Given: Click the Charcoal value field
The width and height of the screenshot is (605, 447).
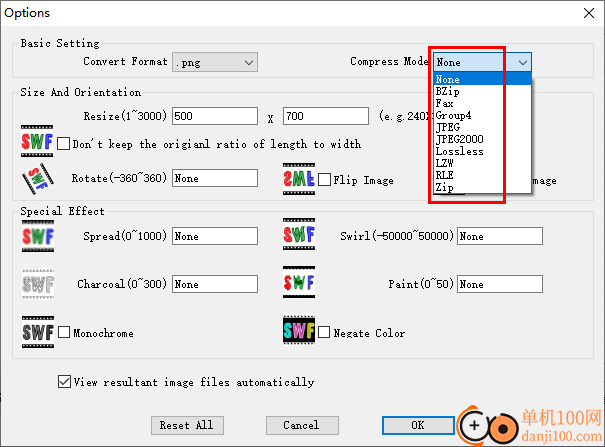Looking at the screenshot, I should (x=215, y=284).
